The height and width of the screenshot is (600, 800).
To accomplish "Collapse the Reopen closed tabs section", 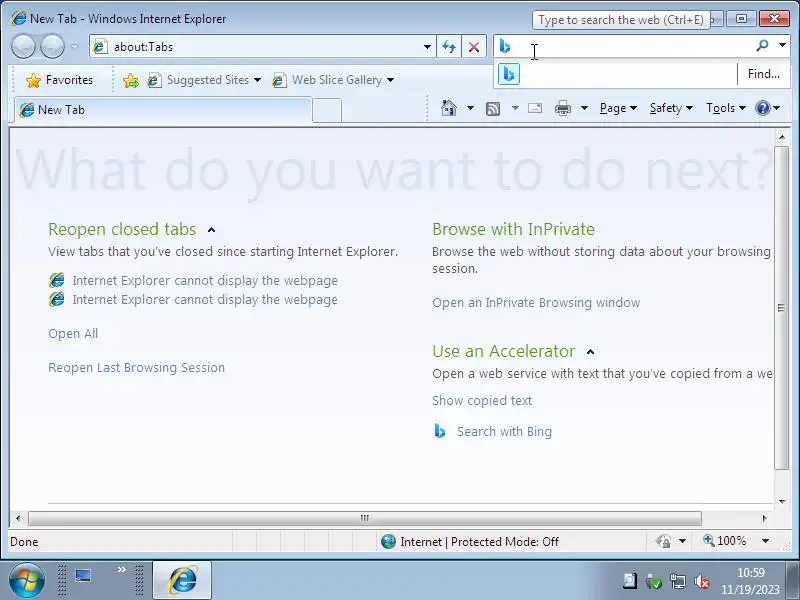I will tap(211, 230).
